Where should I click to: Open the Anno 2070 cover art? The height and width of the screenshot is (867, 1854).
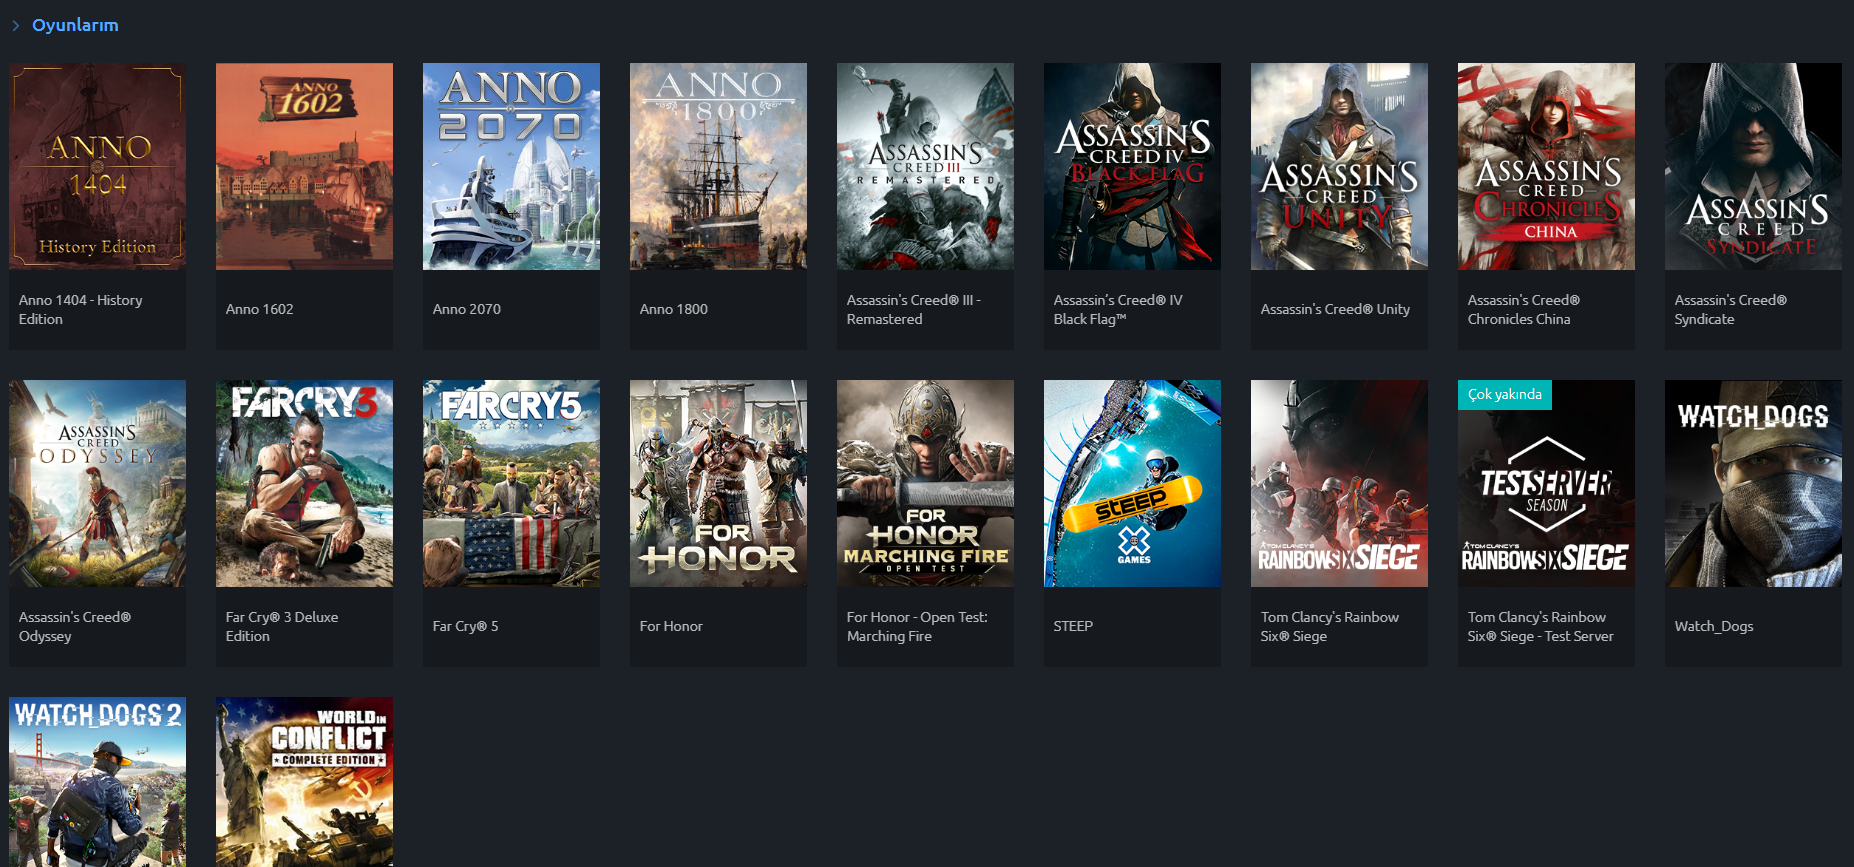(x=511, y=166)
